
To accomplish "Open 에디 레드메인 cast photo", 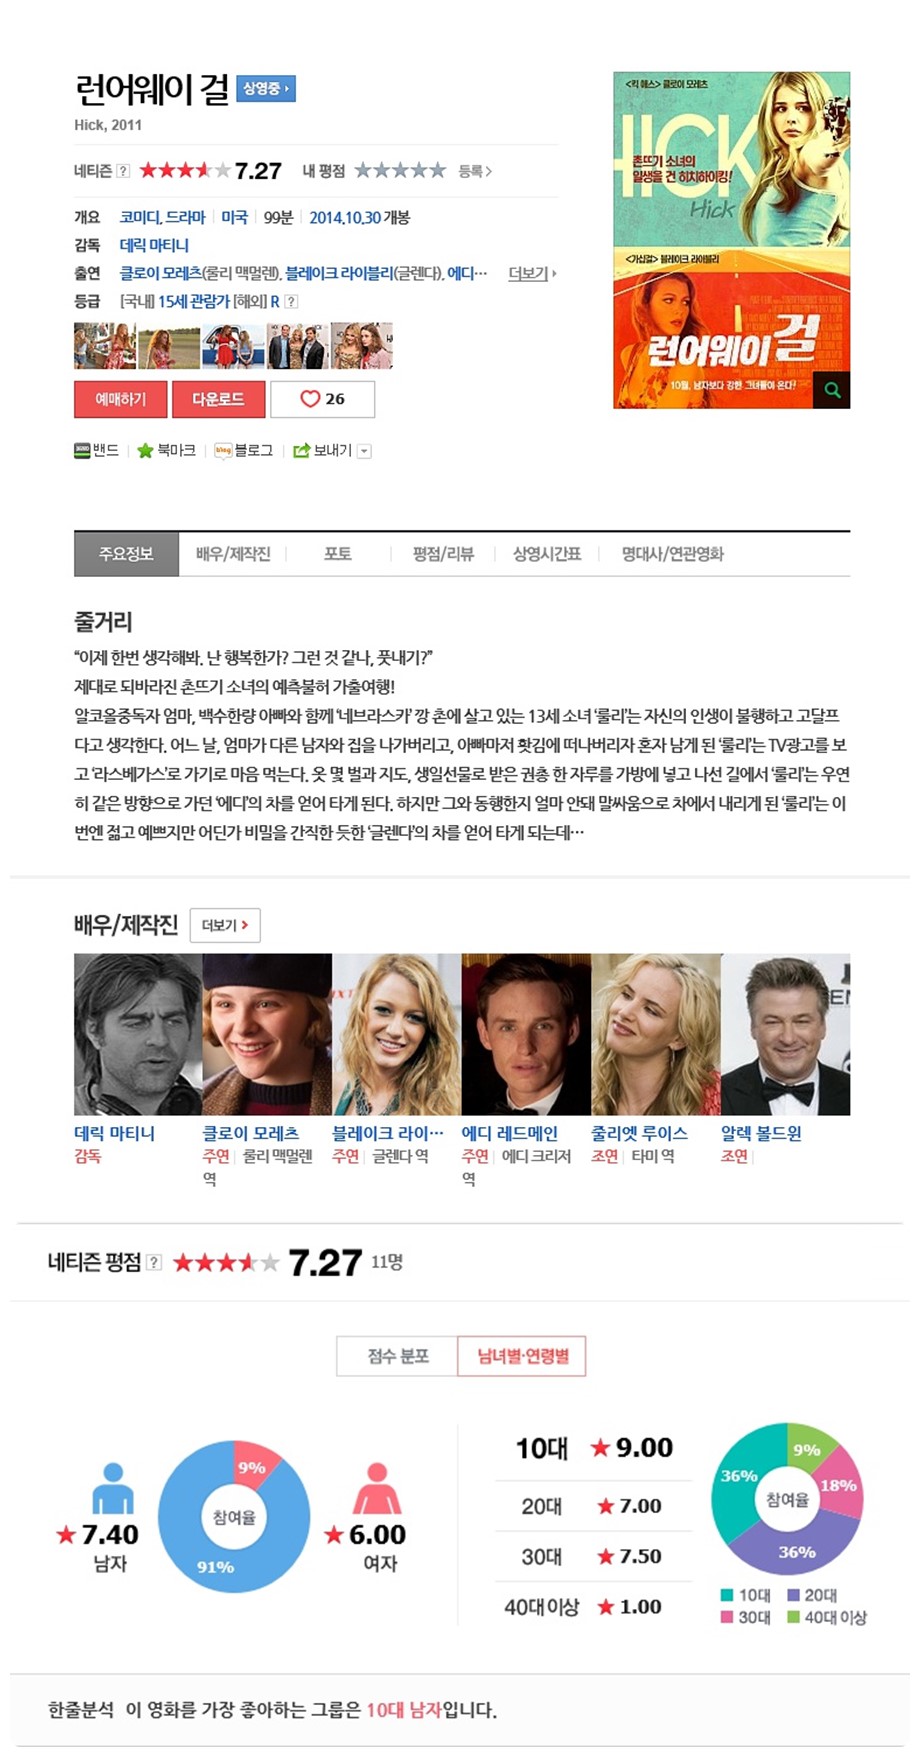I will point(526,1034).
